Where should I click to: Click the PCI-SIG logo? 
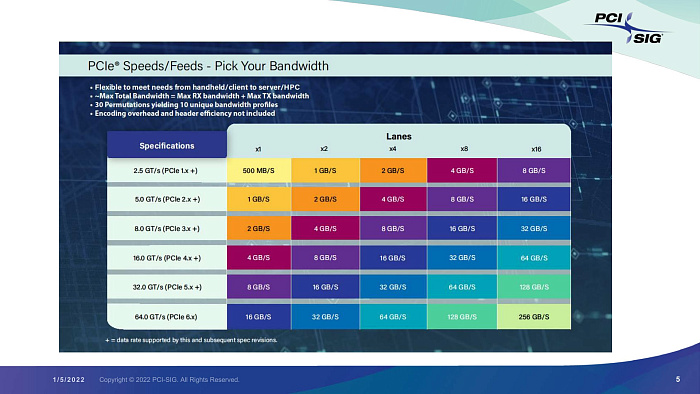[629, 28]
